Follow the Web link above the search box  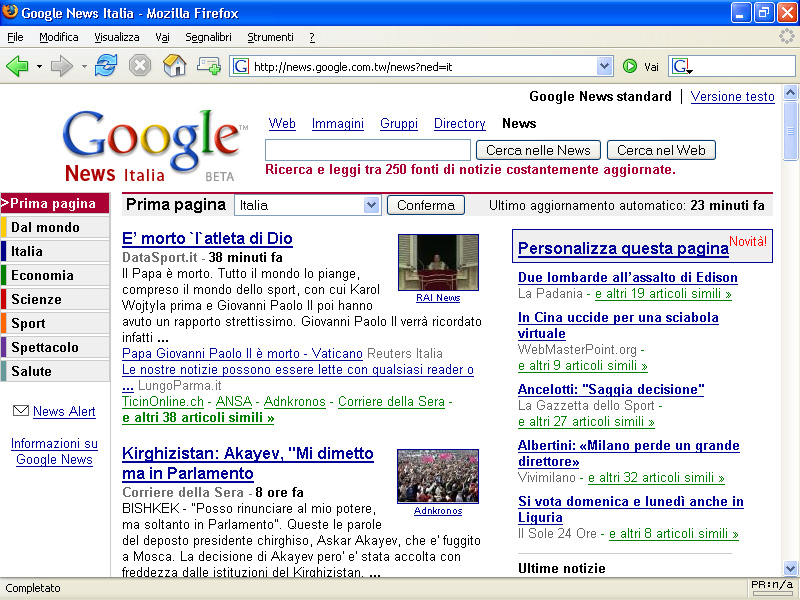(282, 123)
